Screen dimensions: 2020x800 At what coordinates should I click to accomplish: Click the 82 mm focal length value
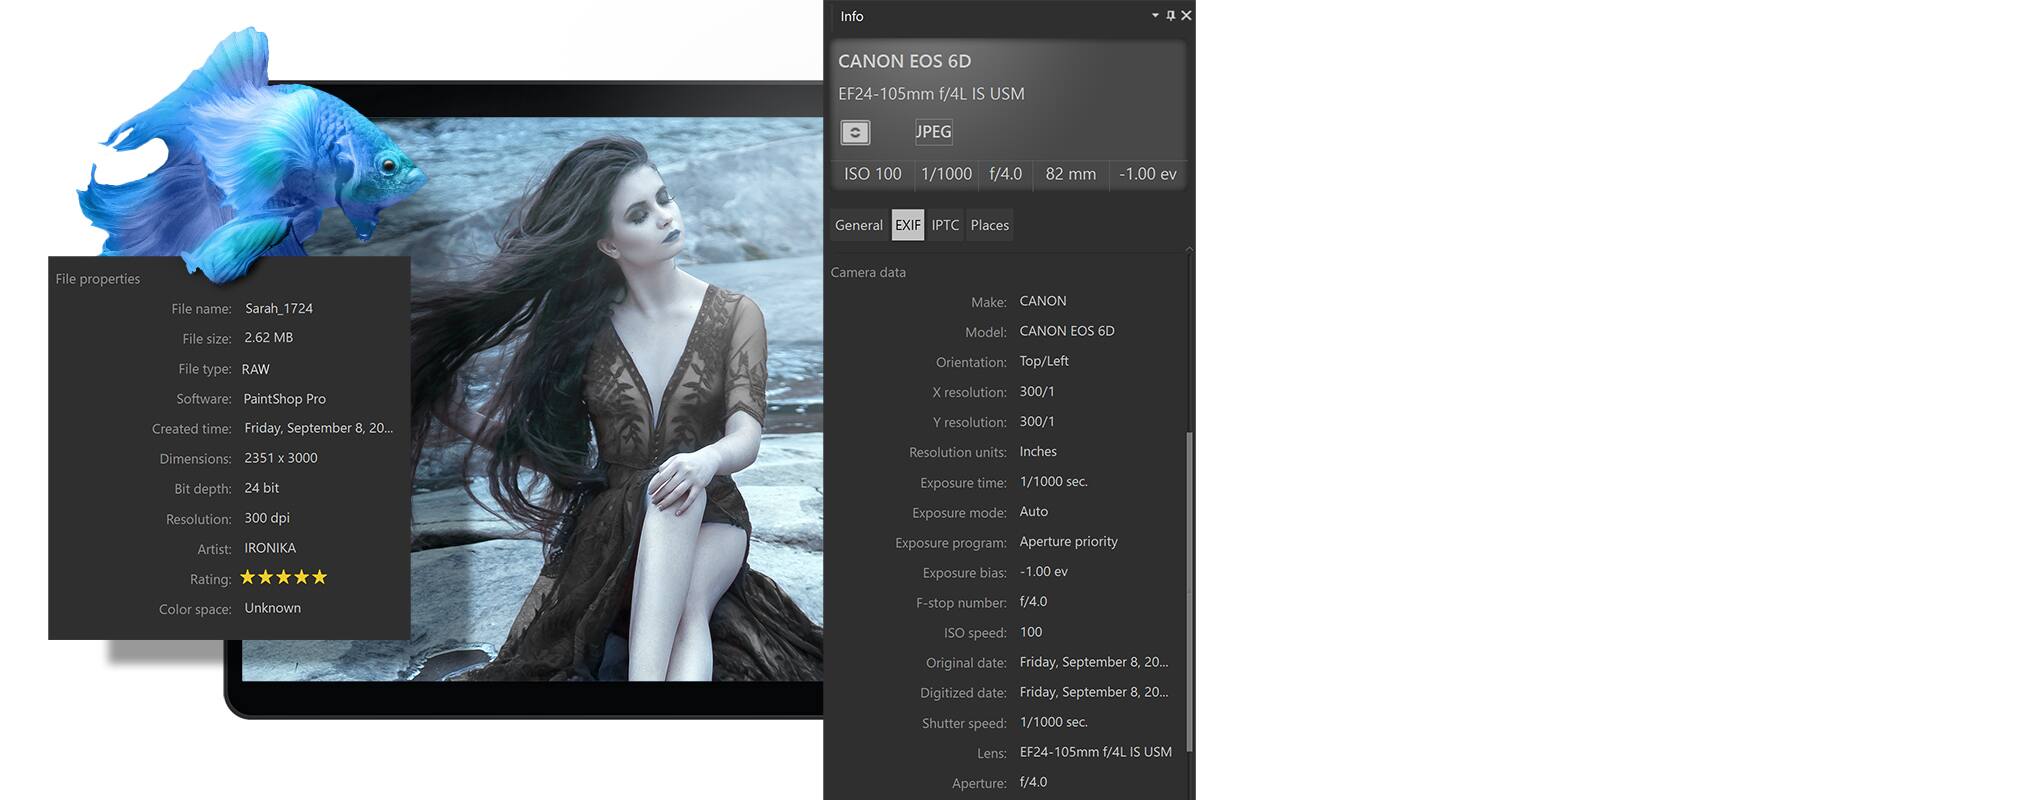pos(1071,174)
